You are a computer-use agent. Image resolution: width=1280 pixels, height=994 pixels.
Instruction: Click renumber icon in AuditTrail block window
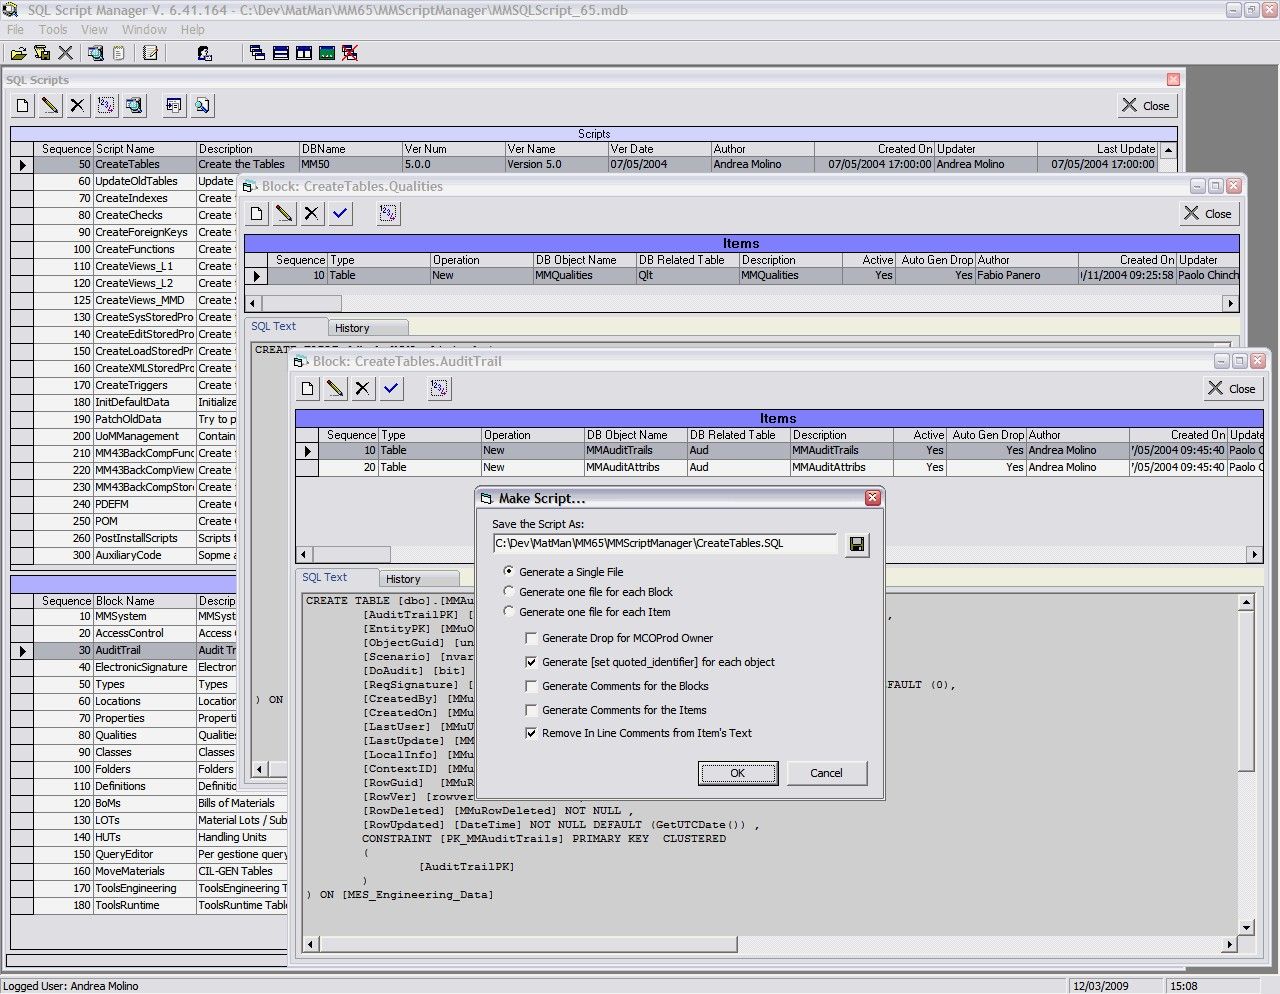coord(439,388)
